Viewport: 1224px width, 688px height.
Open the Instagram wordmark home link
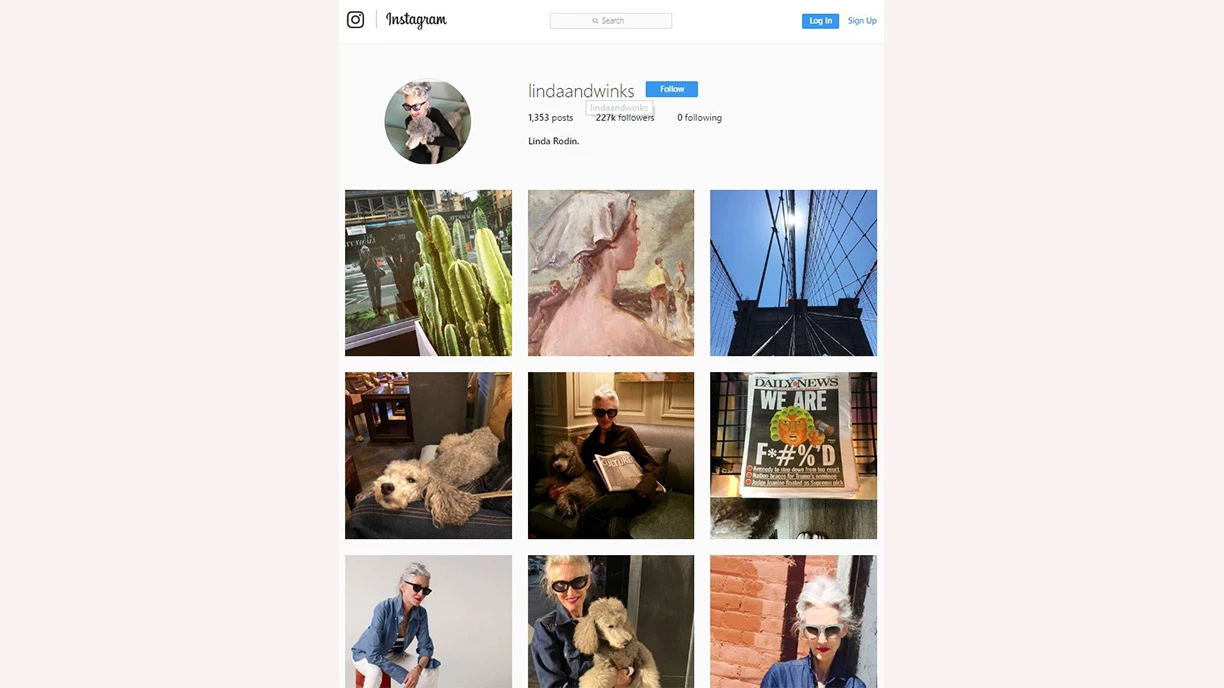click(x=416, y=20)
